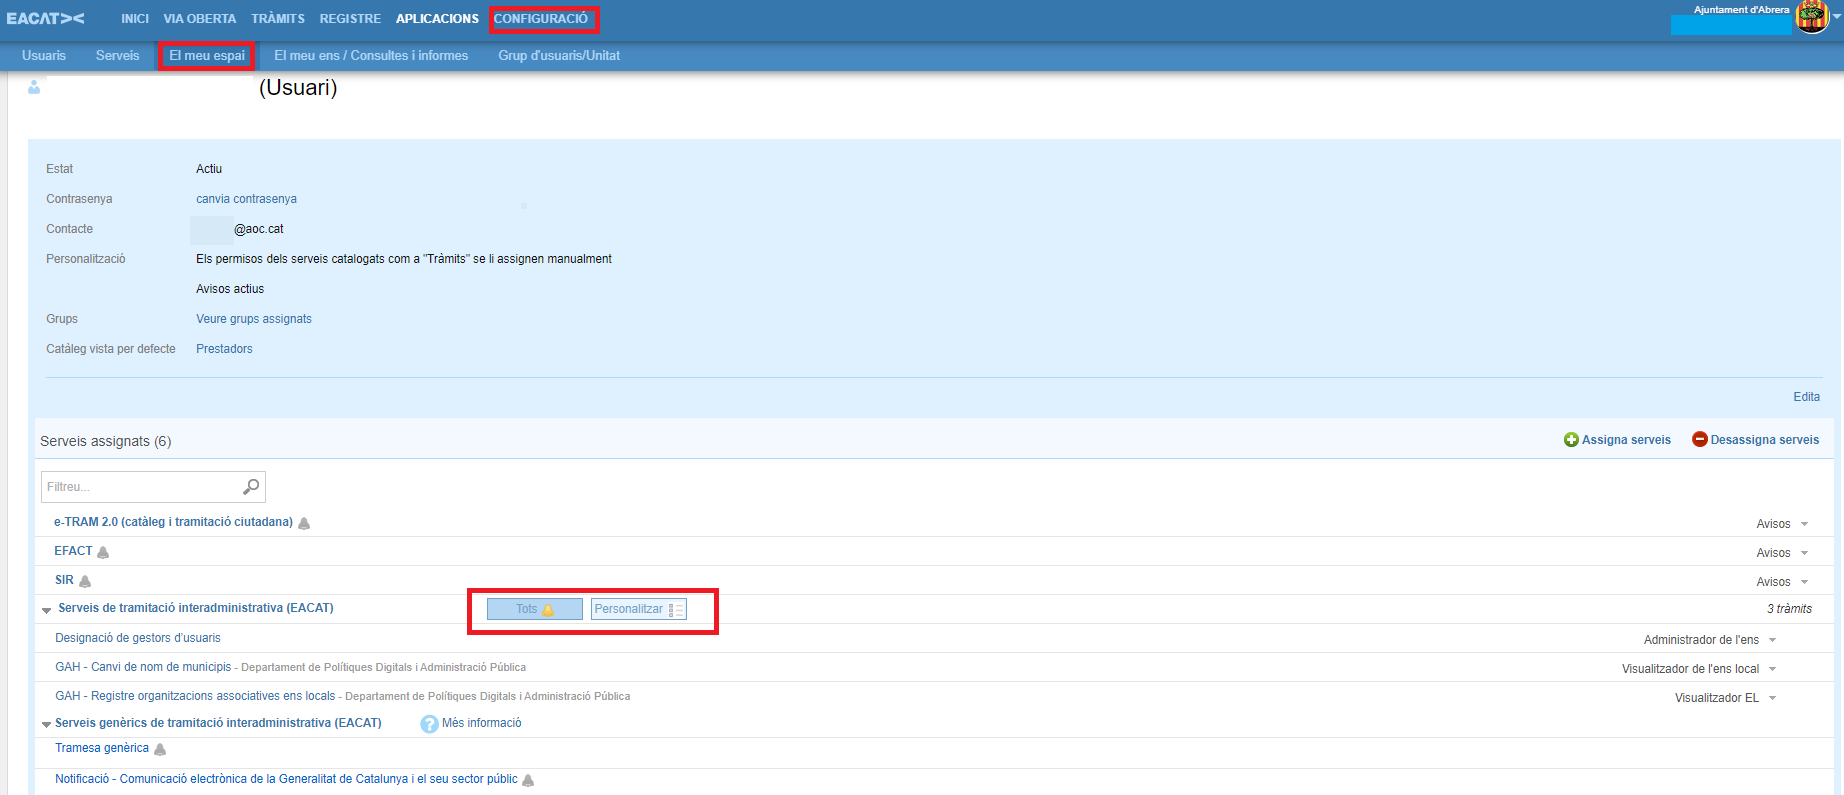Click bell icon next to e-TRAM 2.0
This screenshot has height=795, width=1844.
point(304,523)
